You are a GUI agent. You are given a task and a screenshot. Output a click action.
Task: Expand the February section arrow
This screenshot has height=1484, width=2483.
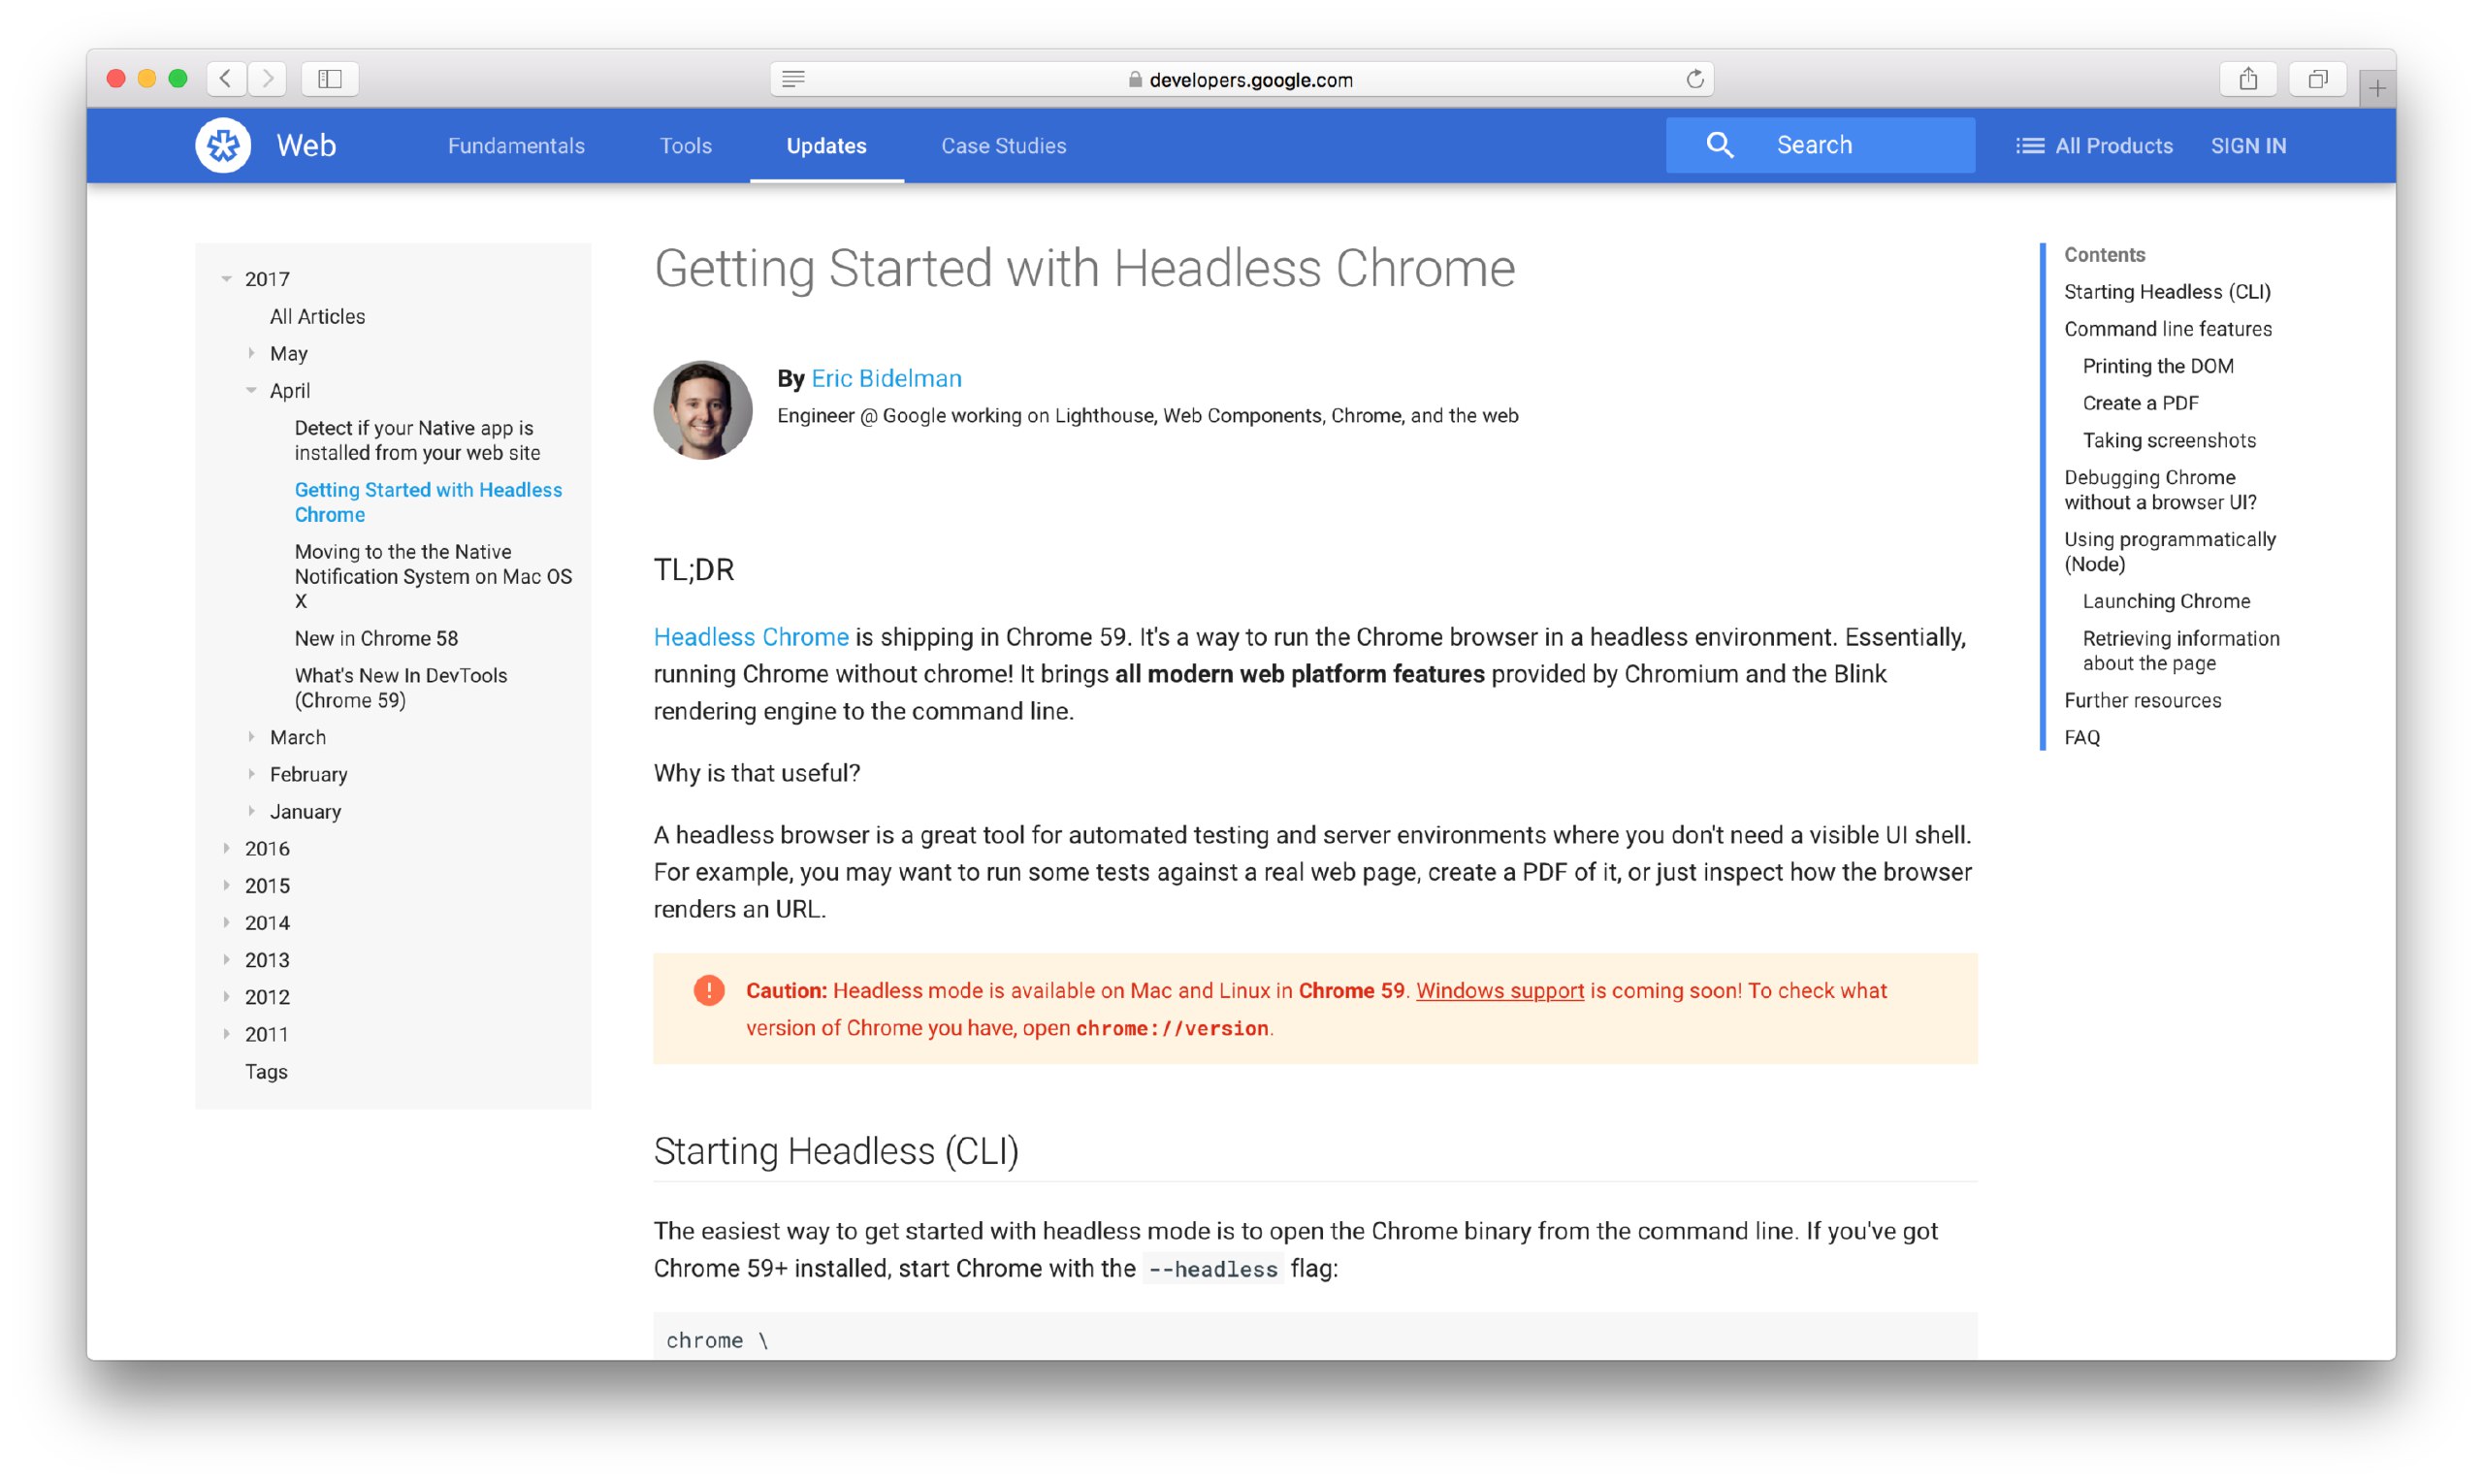point(251,774)
